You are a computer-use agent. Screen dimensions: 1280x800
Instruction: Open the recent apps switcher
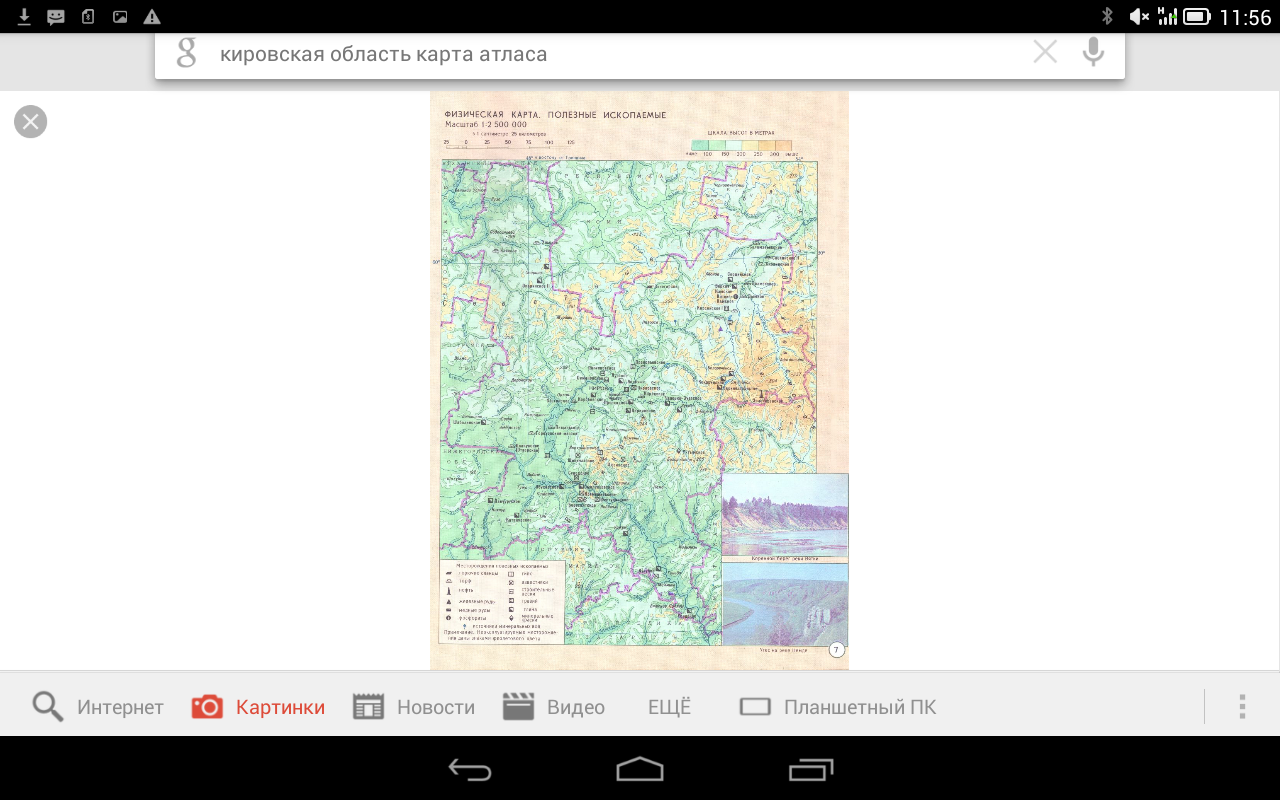coord(810,769)
